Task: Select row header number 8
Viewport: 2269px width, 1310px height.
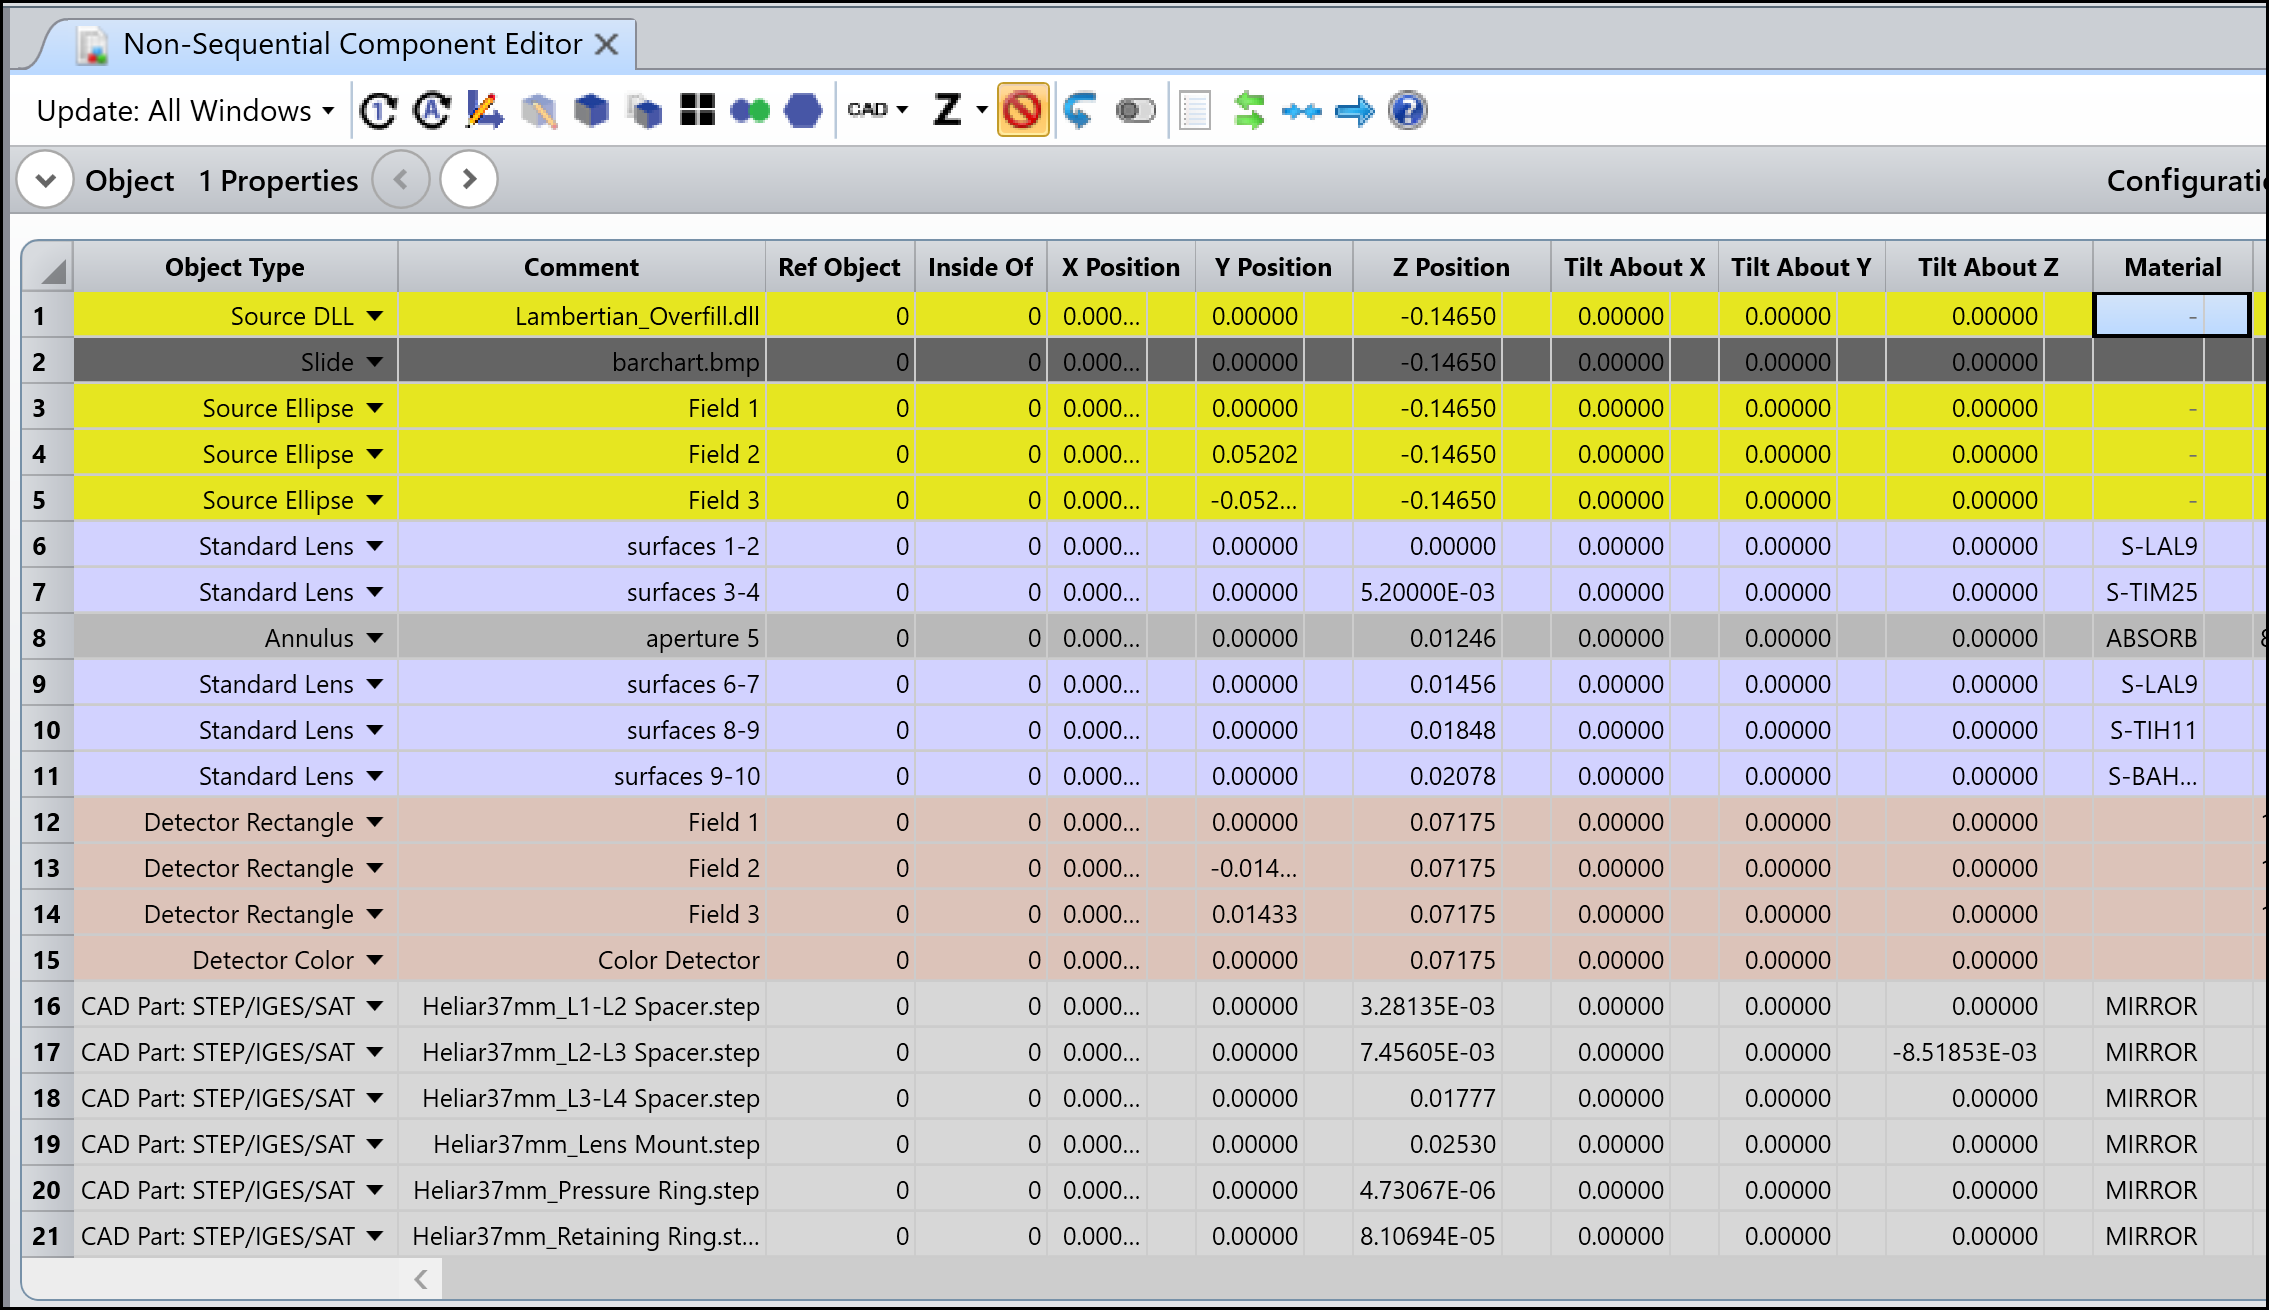Action: pyautogui.click(x=48, y=638)
